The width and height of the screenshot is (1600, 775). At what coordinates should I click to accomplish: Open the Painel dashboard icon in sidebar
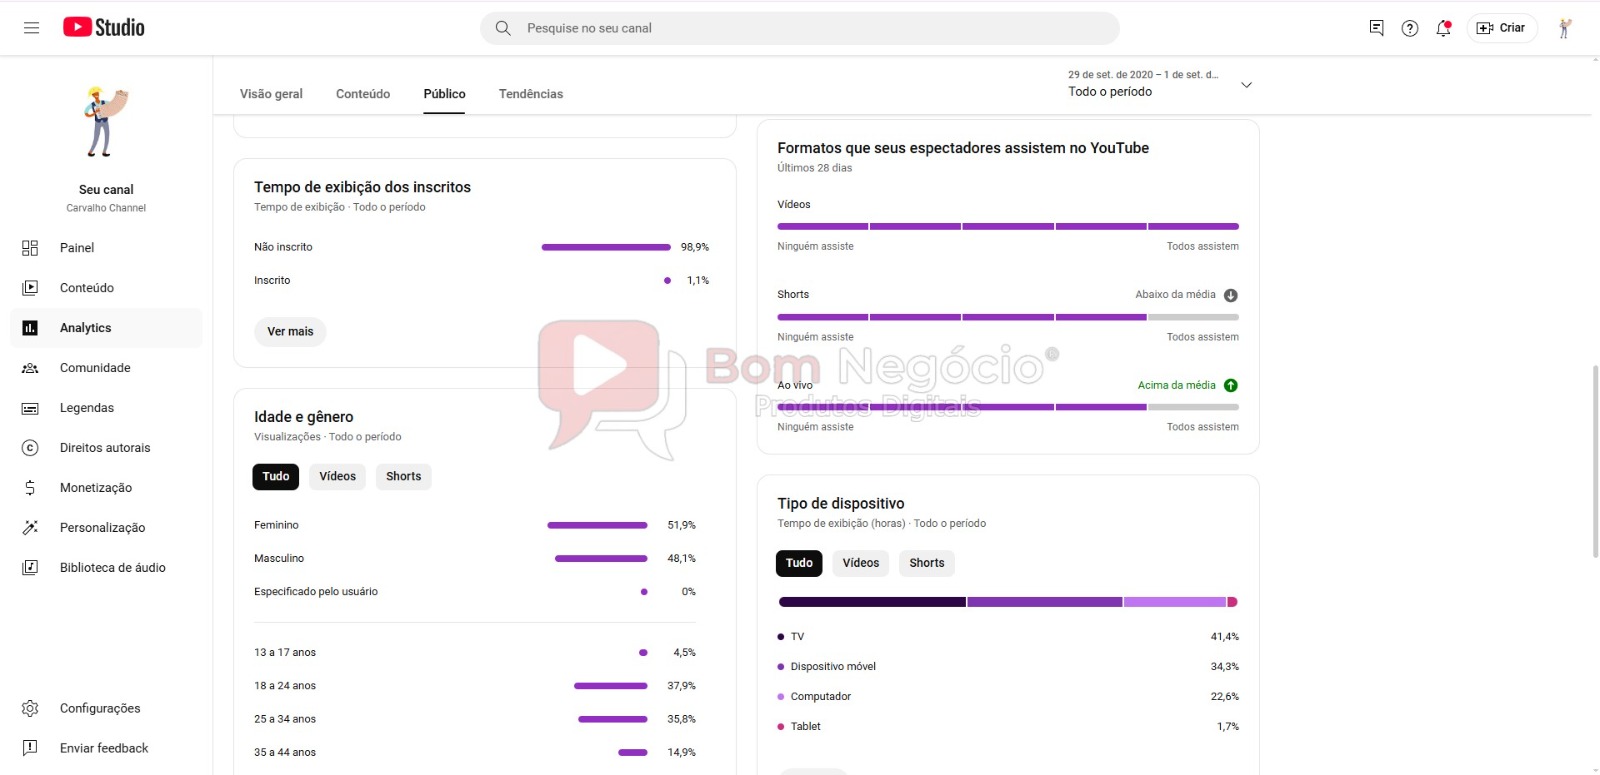click(x=30, y=248)
